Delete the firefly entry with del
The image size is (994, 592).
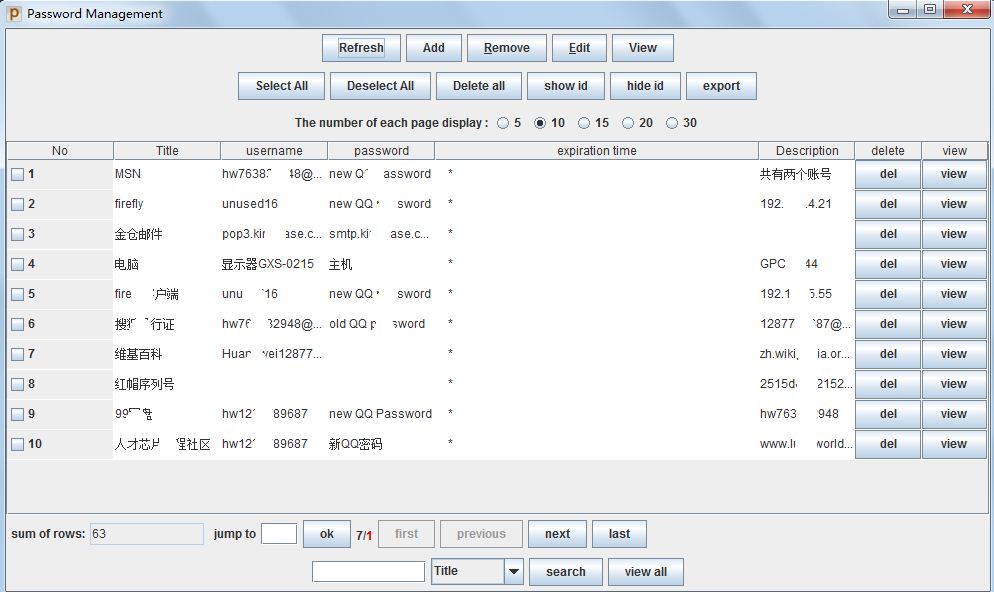[x=887, y=204]
